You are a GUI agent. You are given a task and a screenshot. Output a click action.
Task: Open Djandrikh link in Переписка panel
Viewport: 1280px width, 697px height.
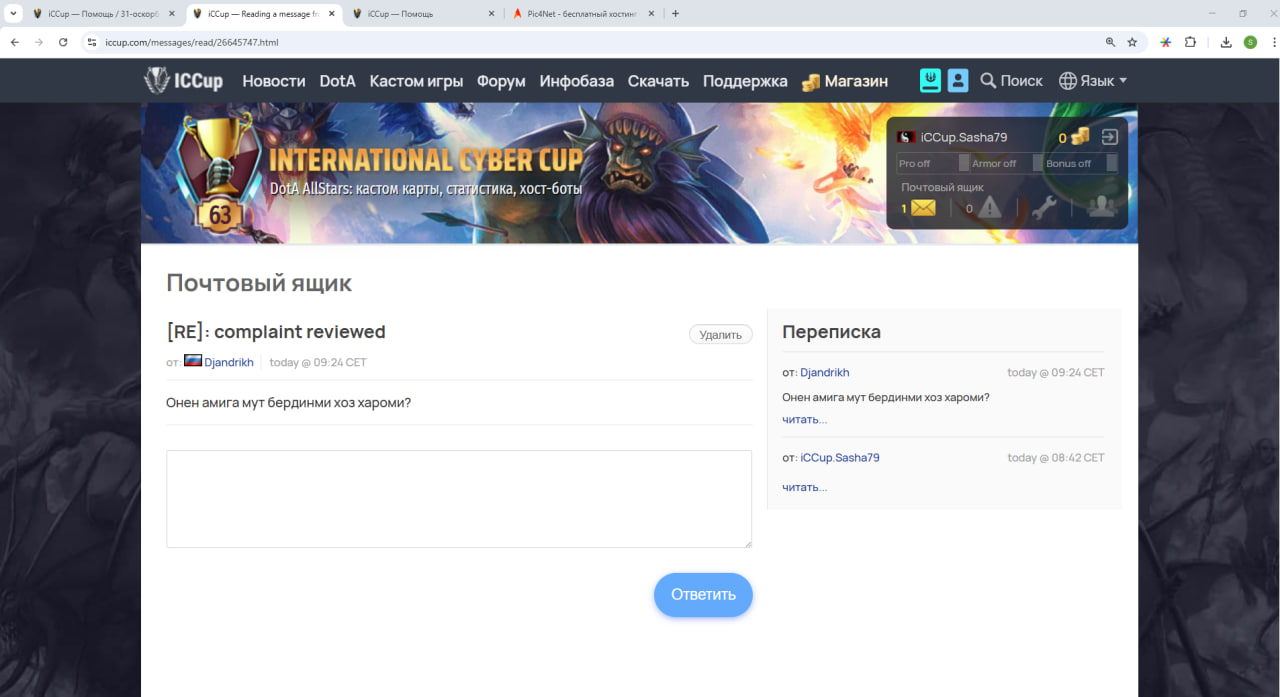[825, 372]
